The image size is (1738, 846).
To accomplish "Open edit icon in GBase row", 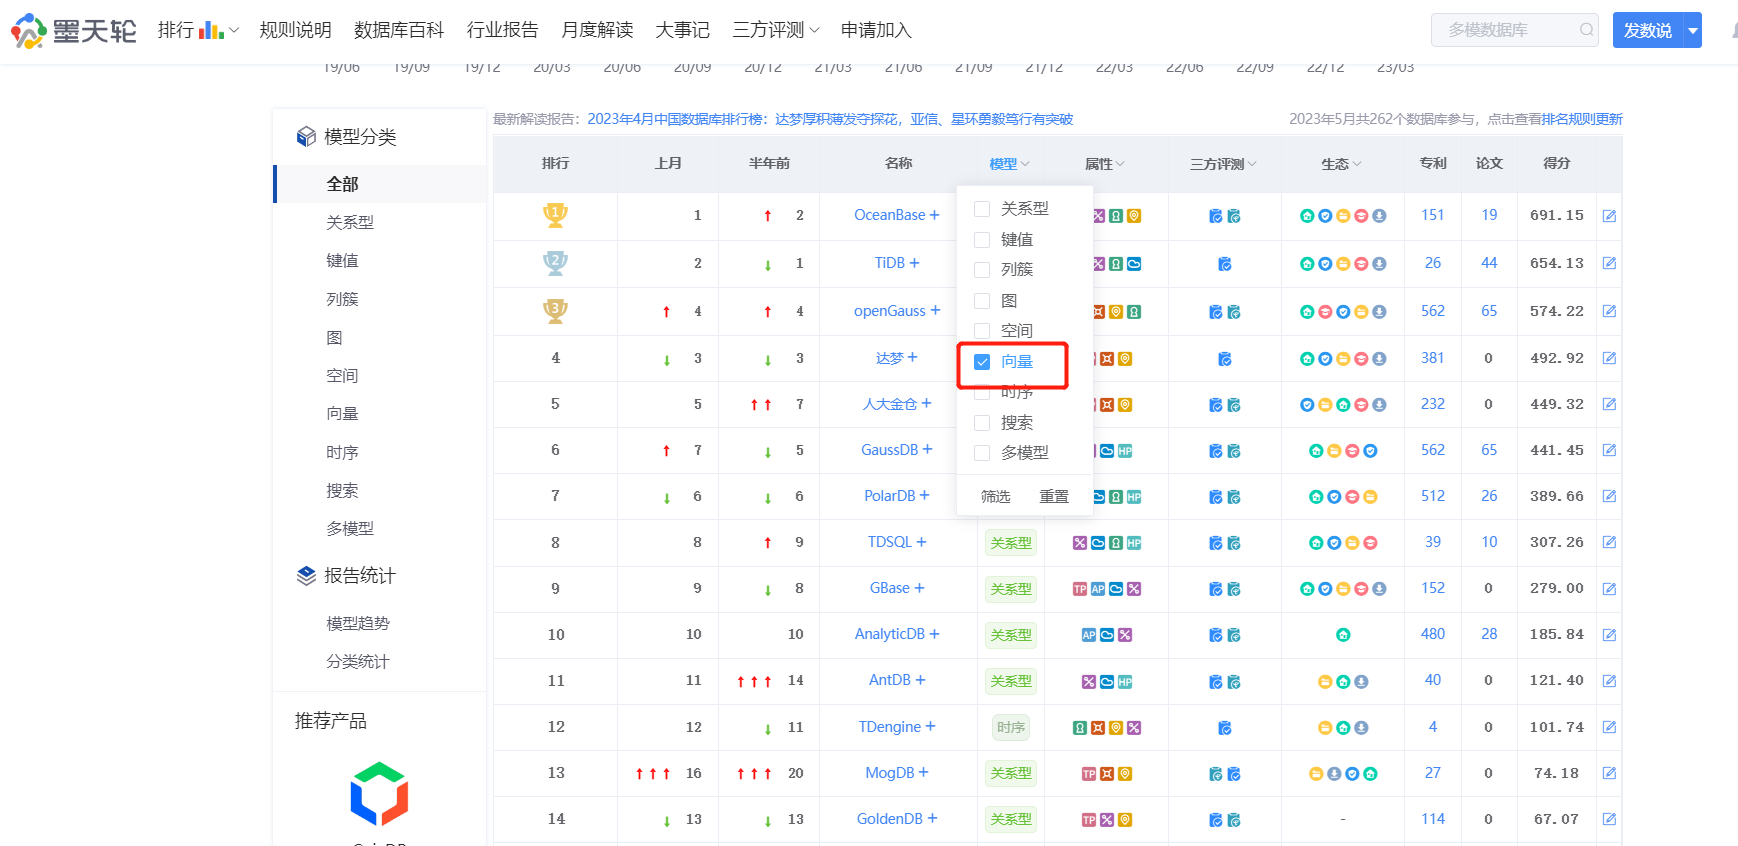I will [1609, 589].
